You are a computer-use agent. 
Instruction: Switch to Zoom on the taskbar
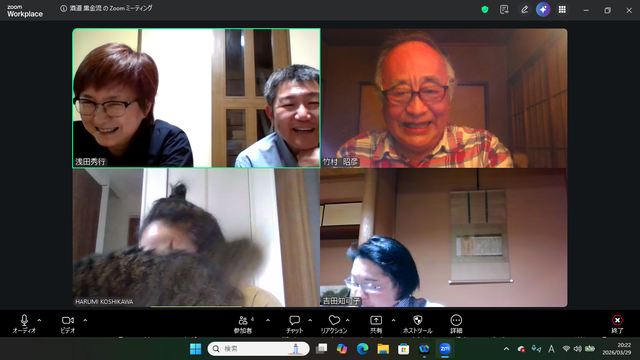click(445, 349)
